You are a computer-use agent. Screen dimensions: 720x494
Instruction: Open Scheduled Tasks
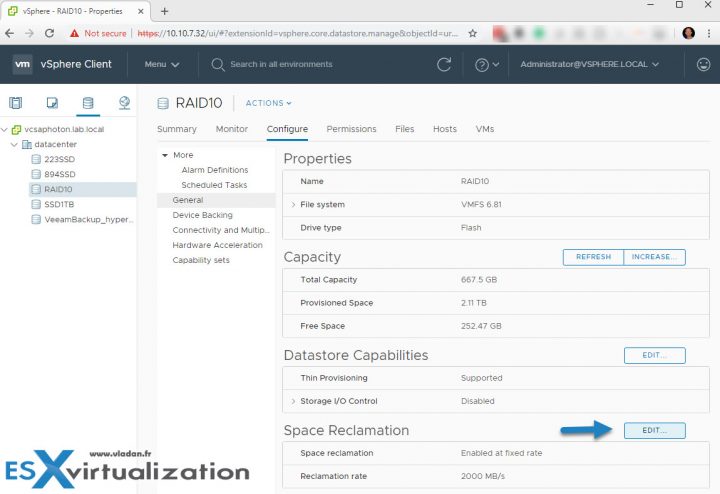point(214,185)
